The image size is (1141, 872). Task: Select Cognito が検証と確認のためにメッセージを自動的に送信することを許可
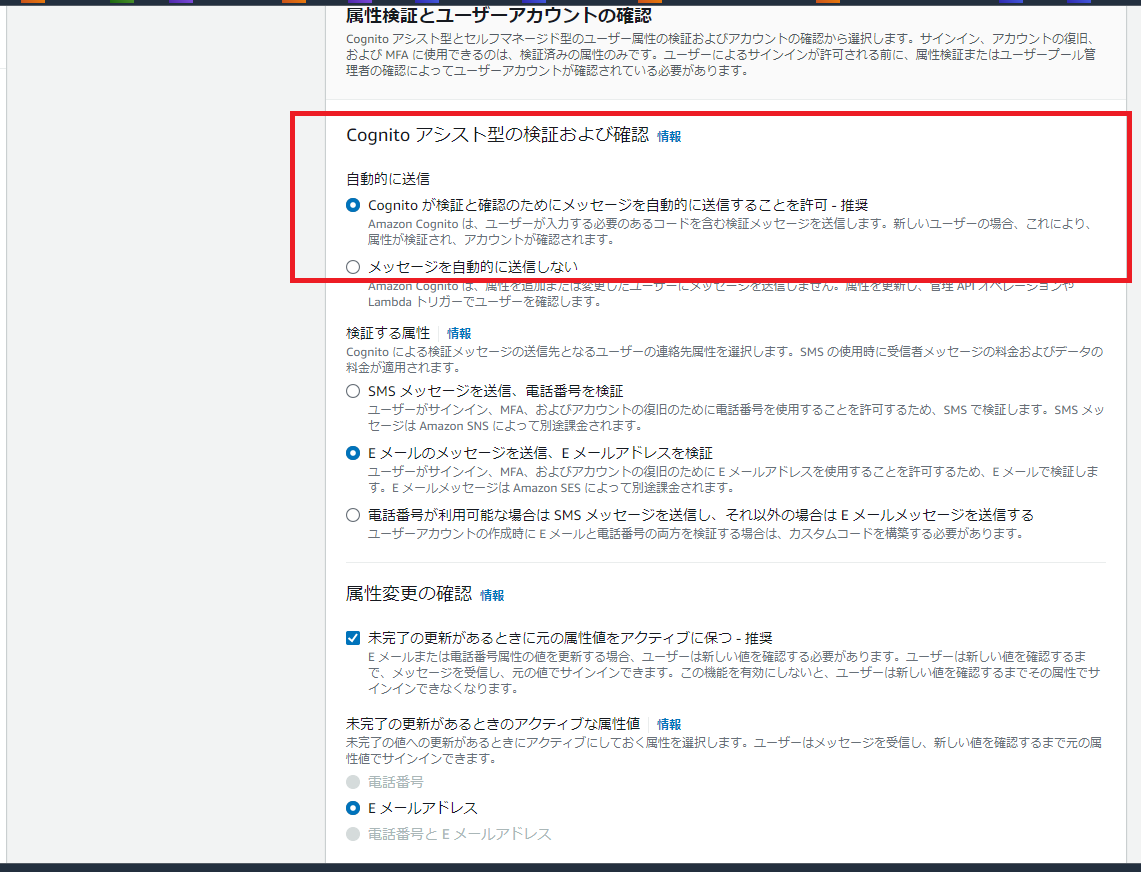coord(352,206)
